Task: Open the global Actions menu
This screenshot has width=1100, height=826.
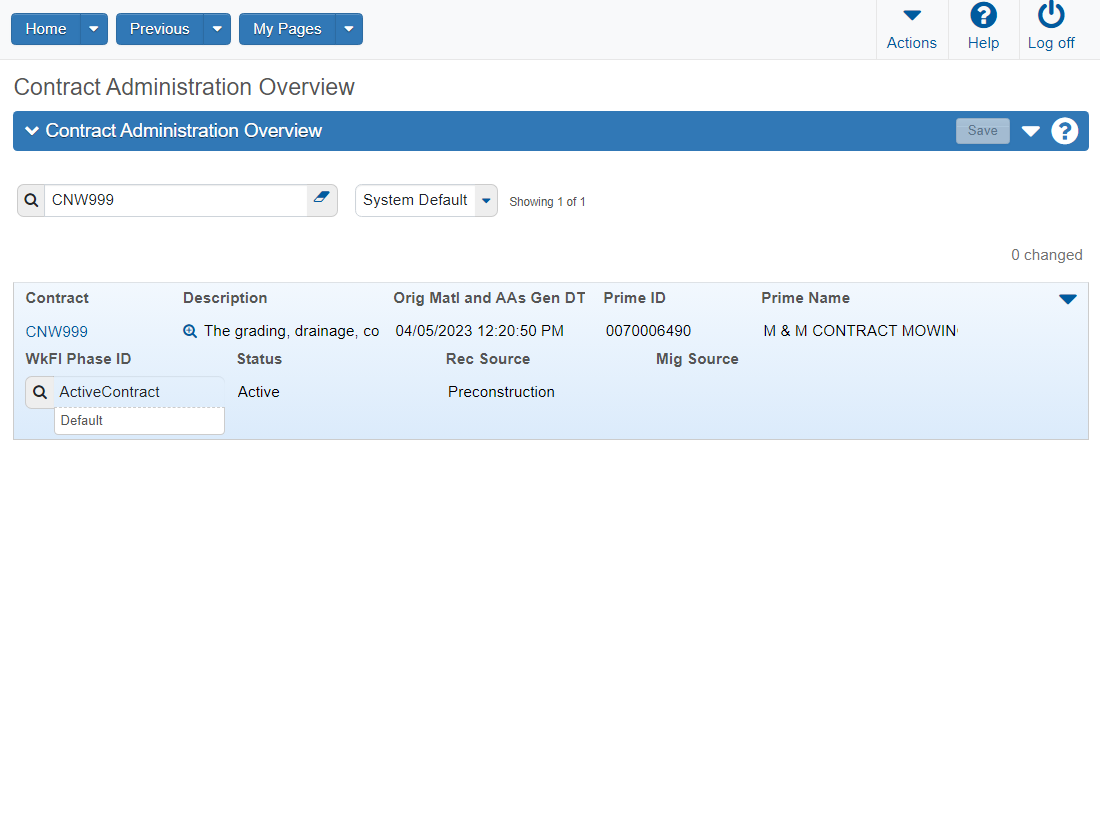Action: (911, 28)
